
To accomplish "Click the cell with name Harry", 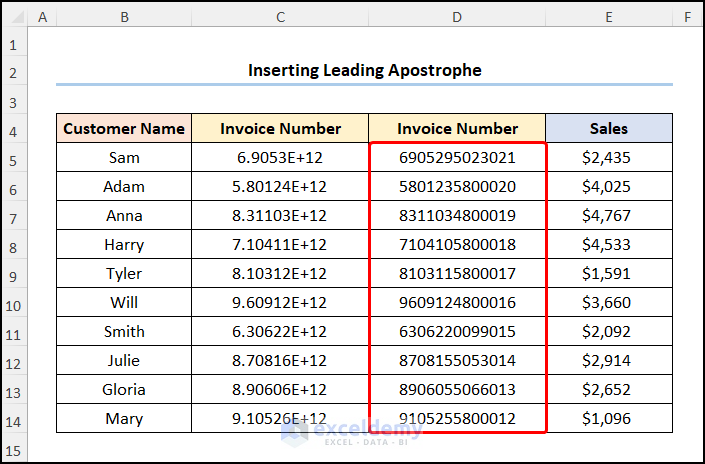I will coord(124,245).
